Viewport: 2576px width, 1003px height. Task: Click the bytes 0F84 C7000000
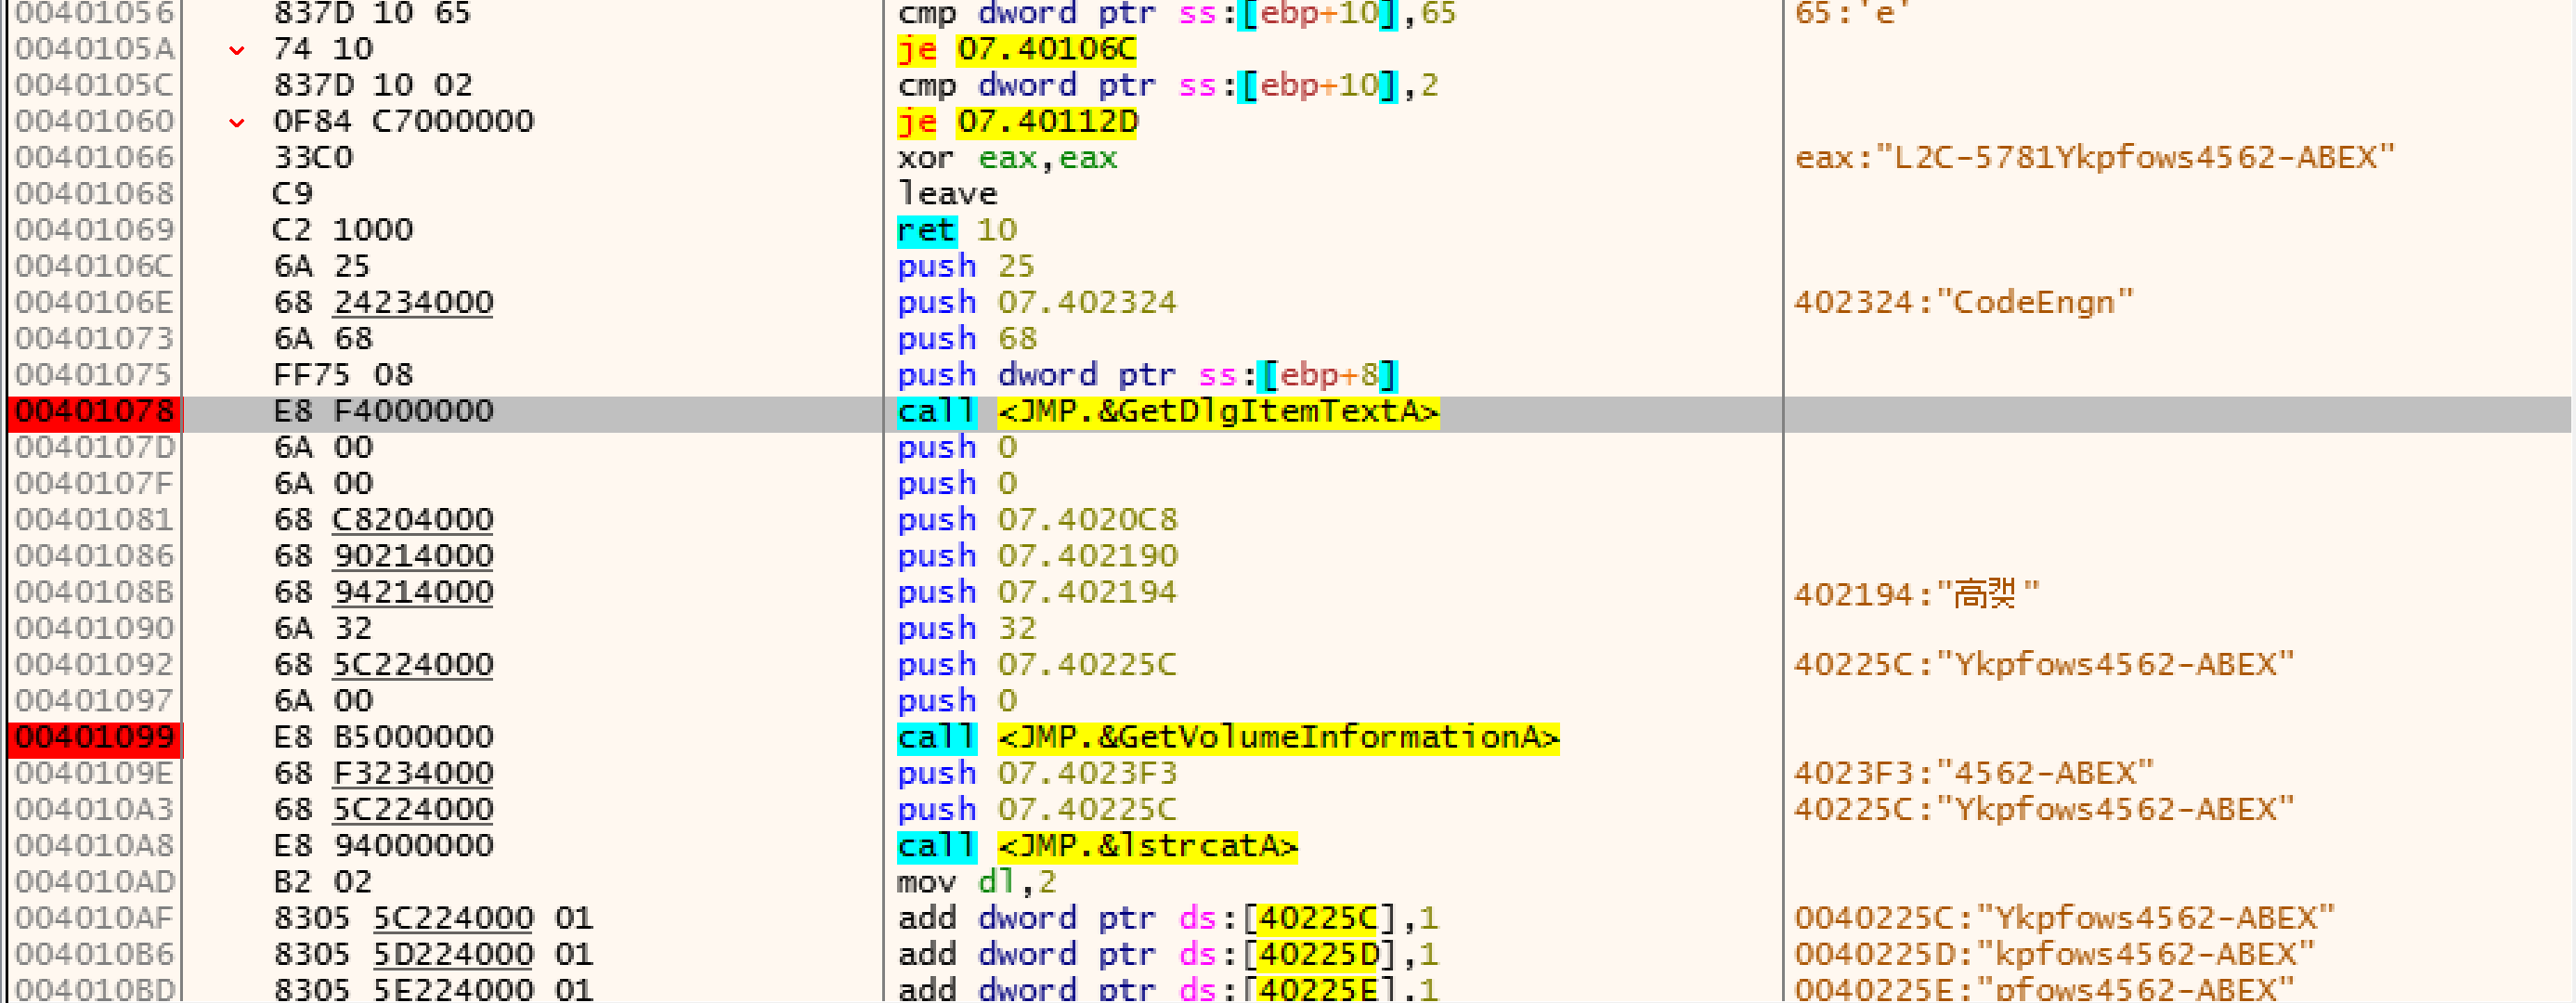click(403, 121)
